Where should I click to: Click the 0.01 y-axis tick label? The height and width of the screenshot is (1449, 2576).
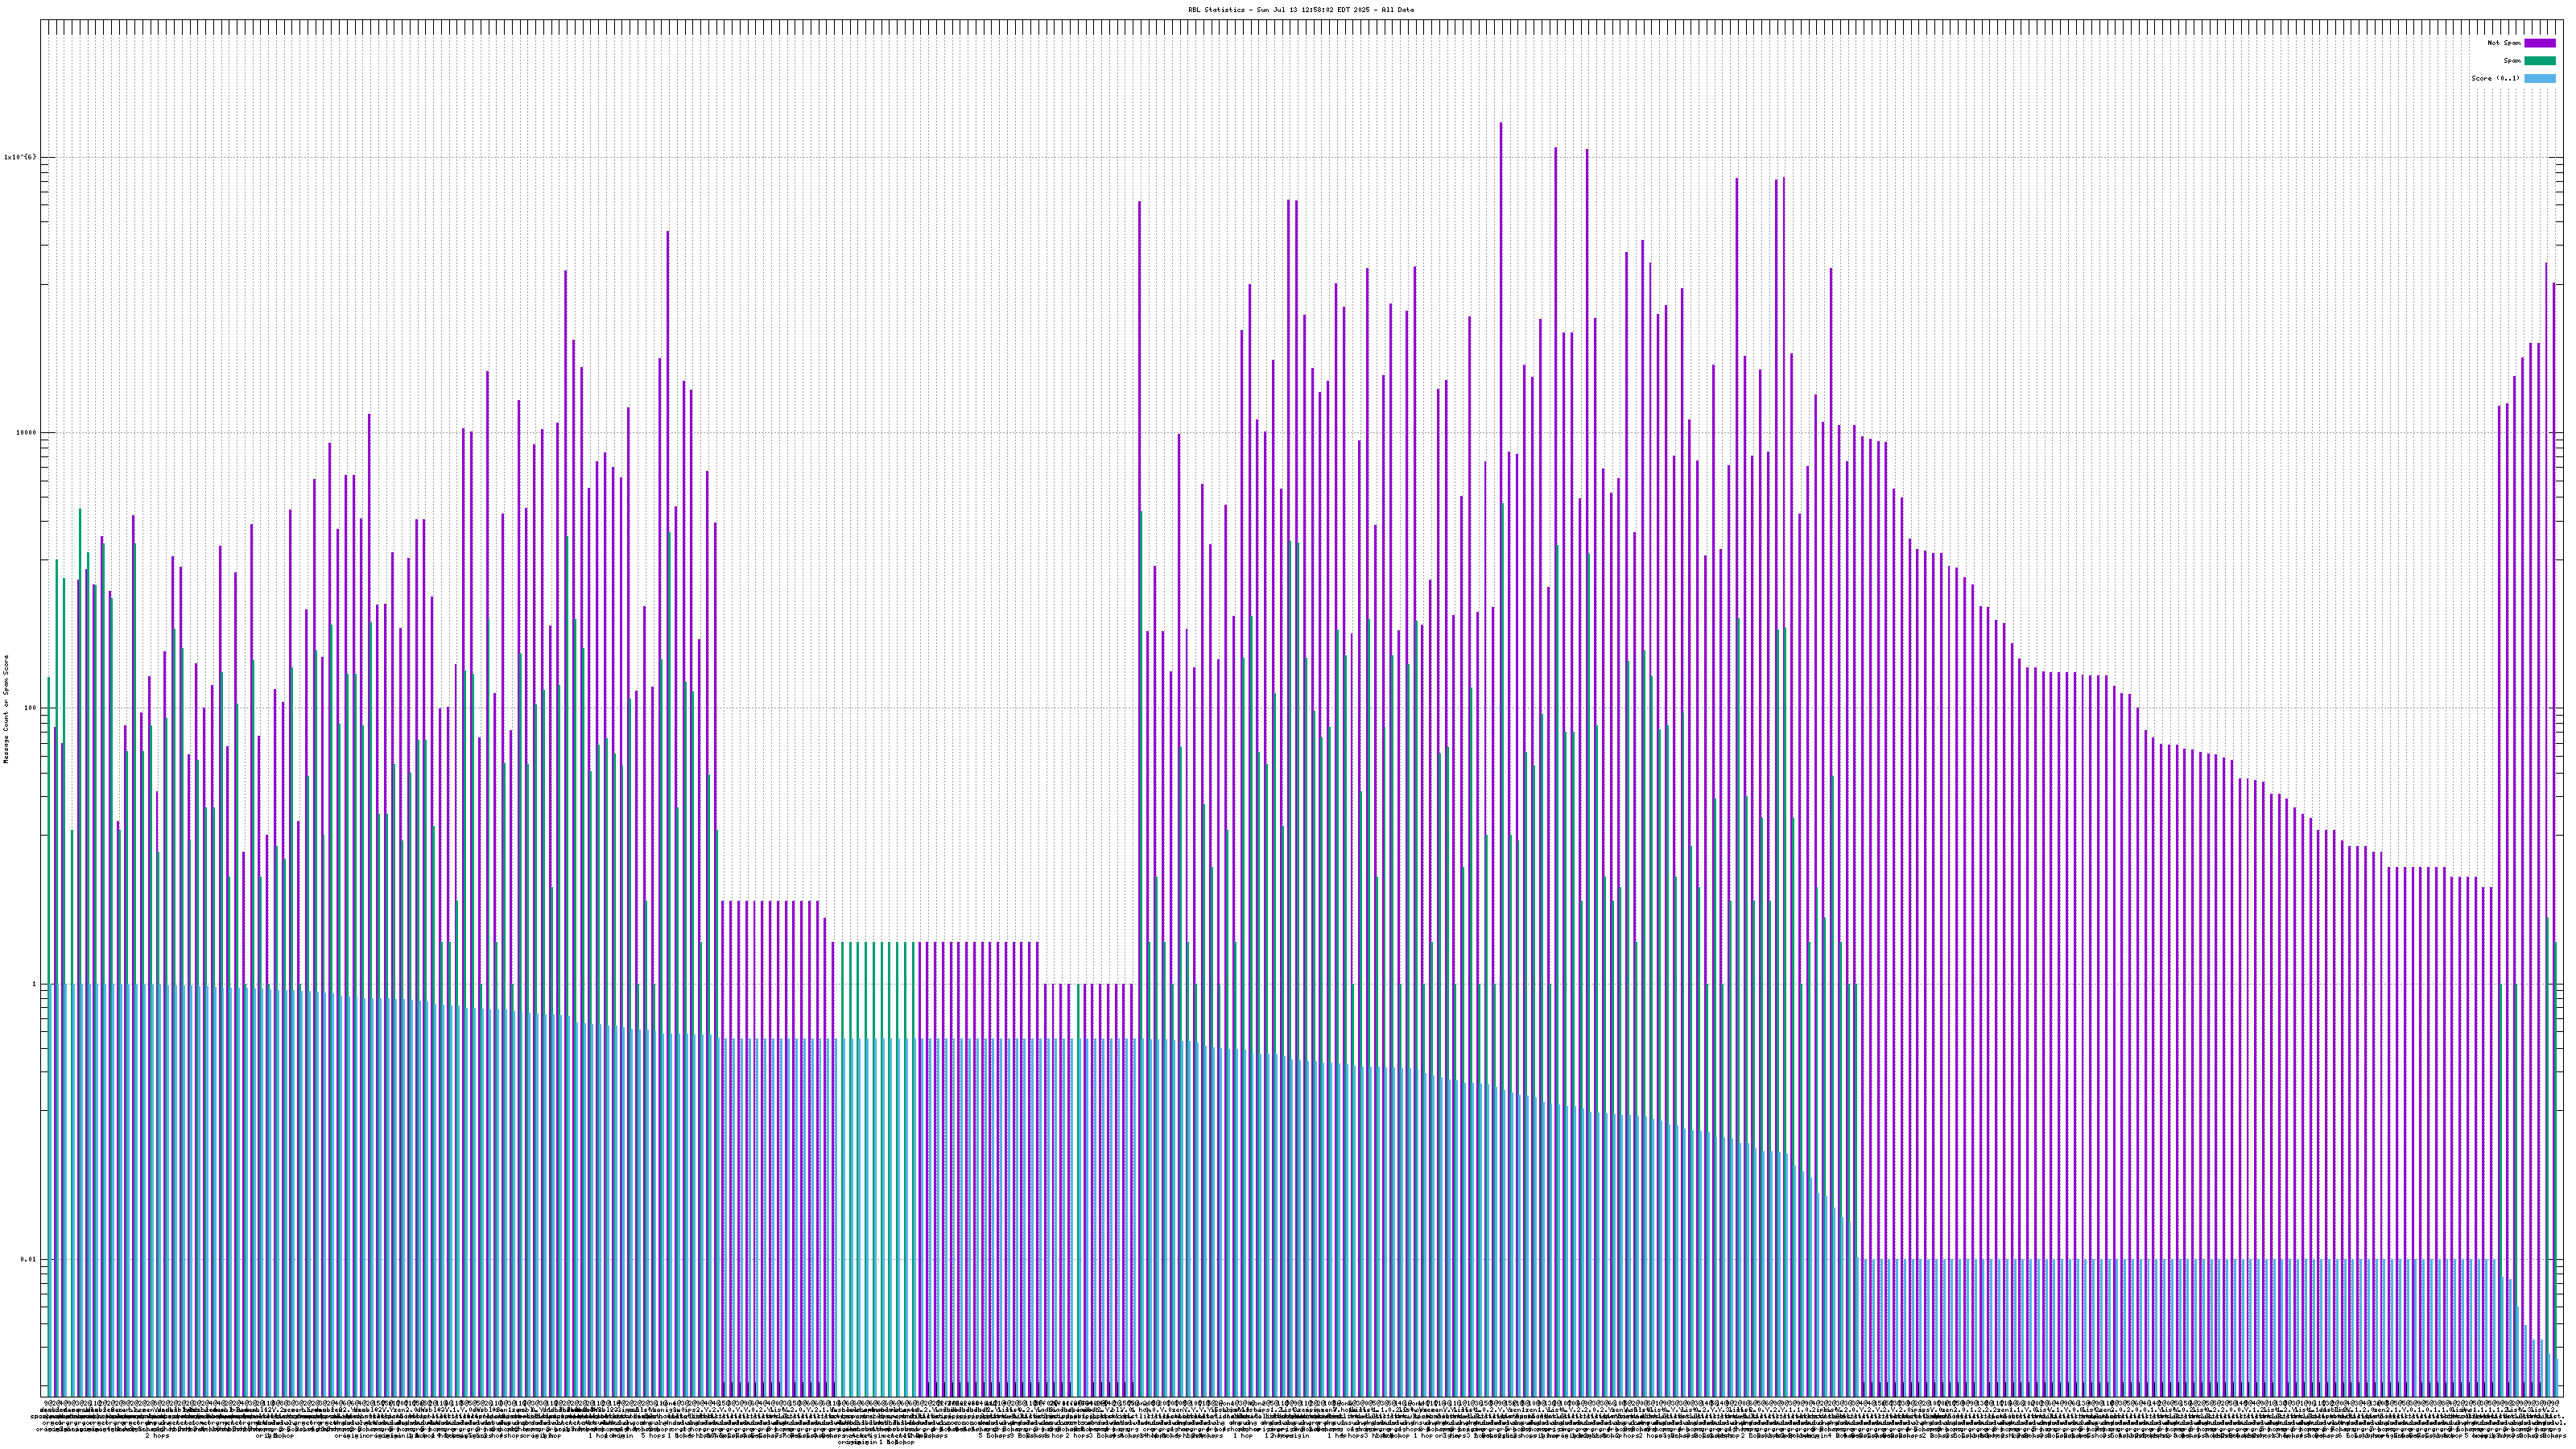28,1259
